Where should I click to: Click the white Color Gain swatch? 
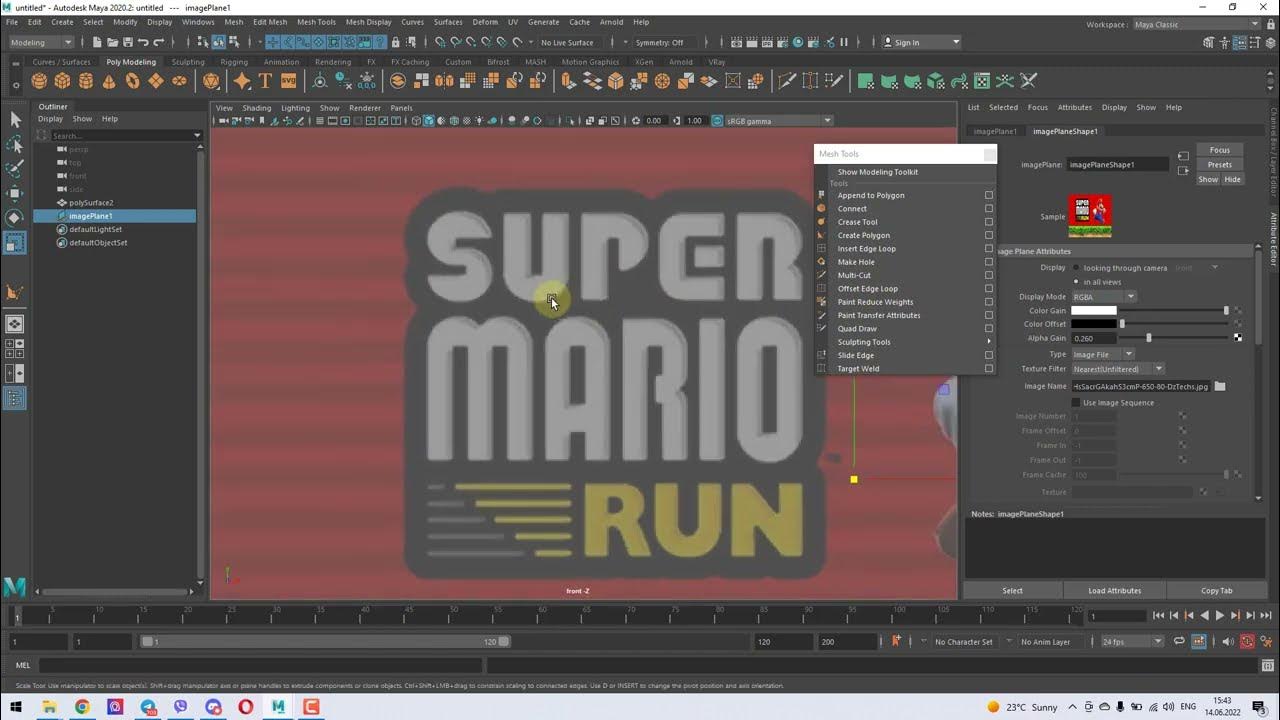[1094, 311]
